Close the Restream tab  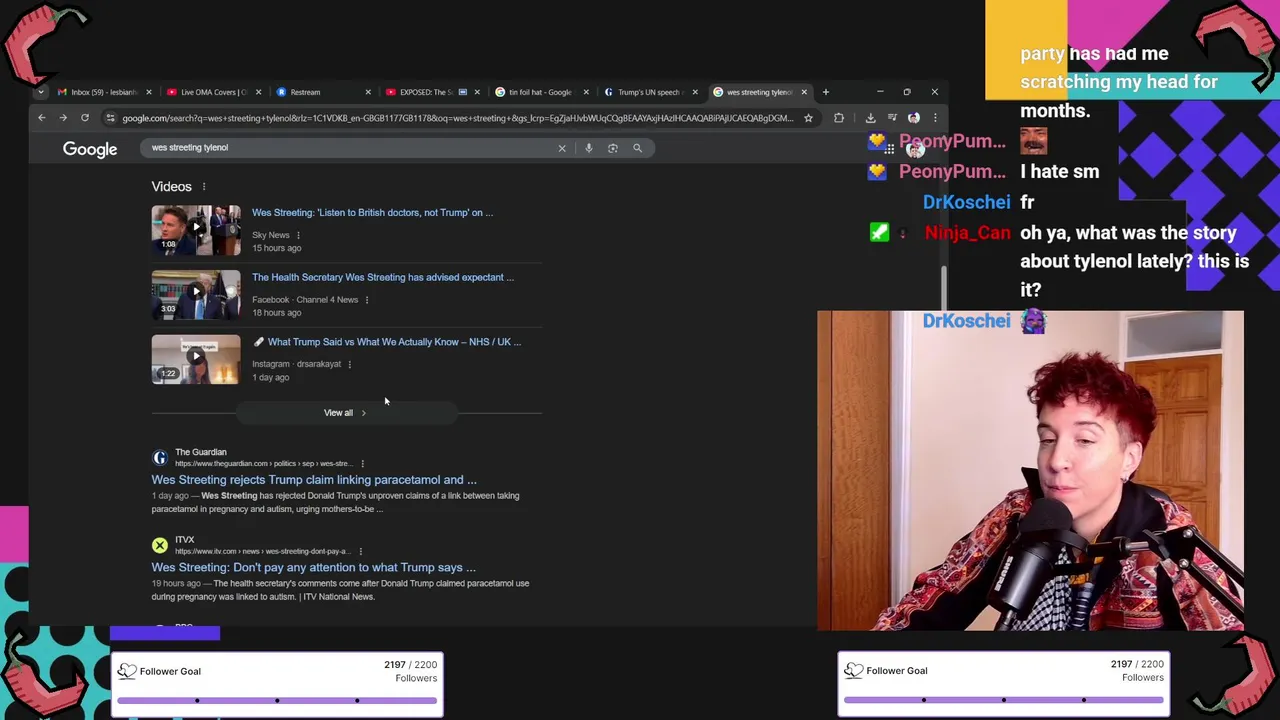368,92
